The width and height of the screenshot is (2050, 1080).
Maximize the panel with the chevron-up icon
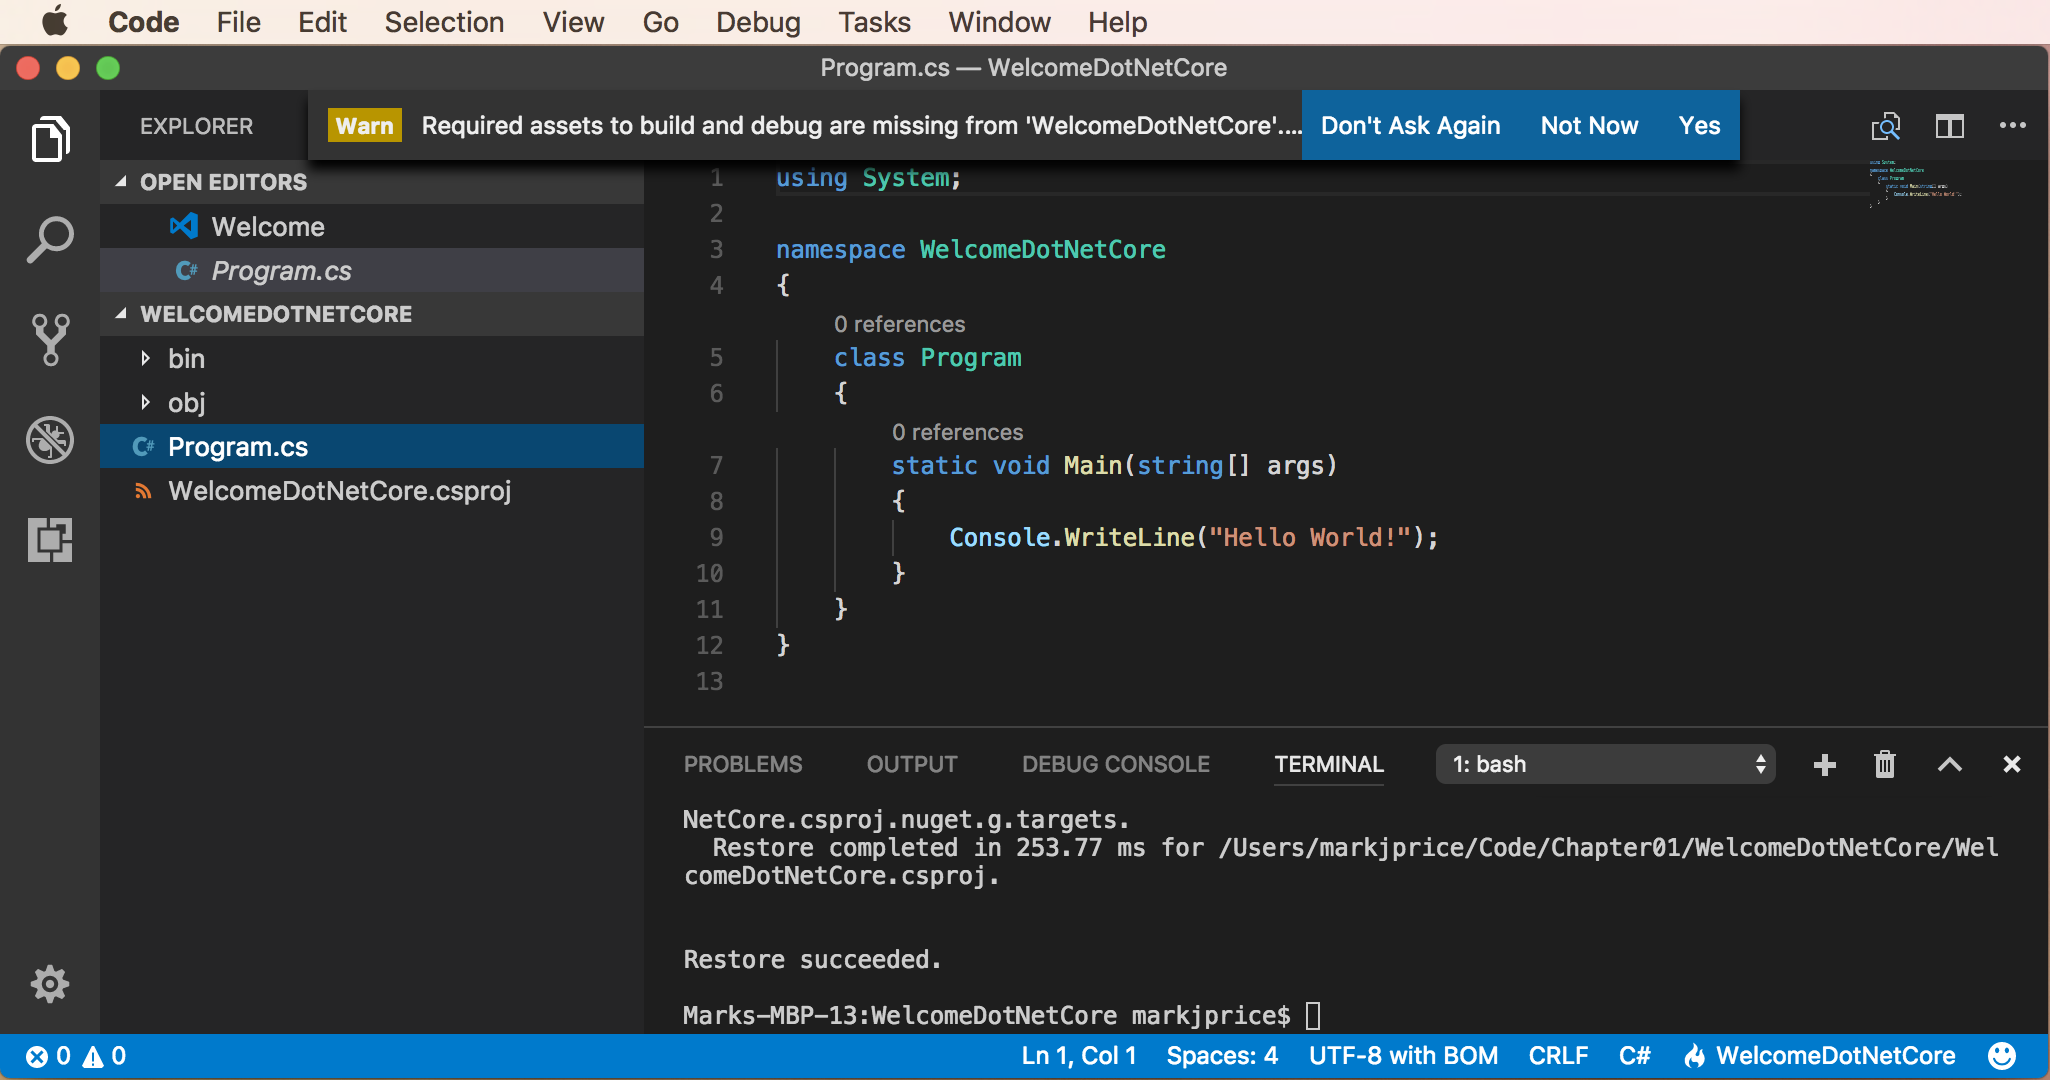click(1949, 765)
